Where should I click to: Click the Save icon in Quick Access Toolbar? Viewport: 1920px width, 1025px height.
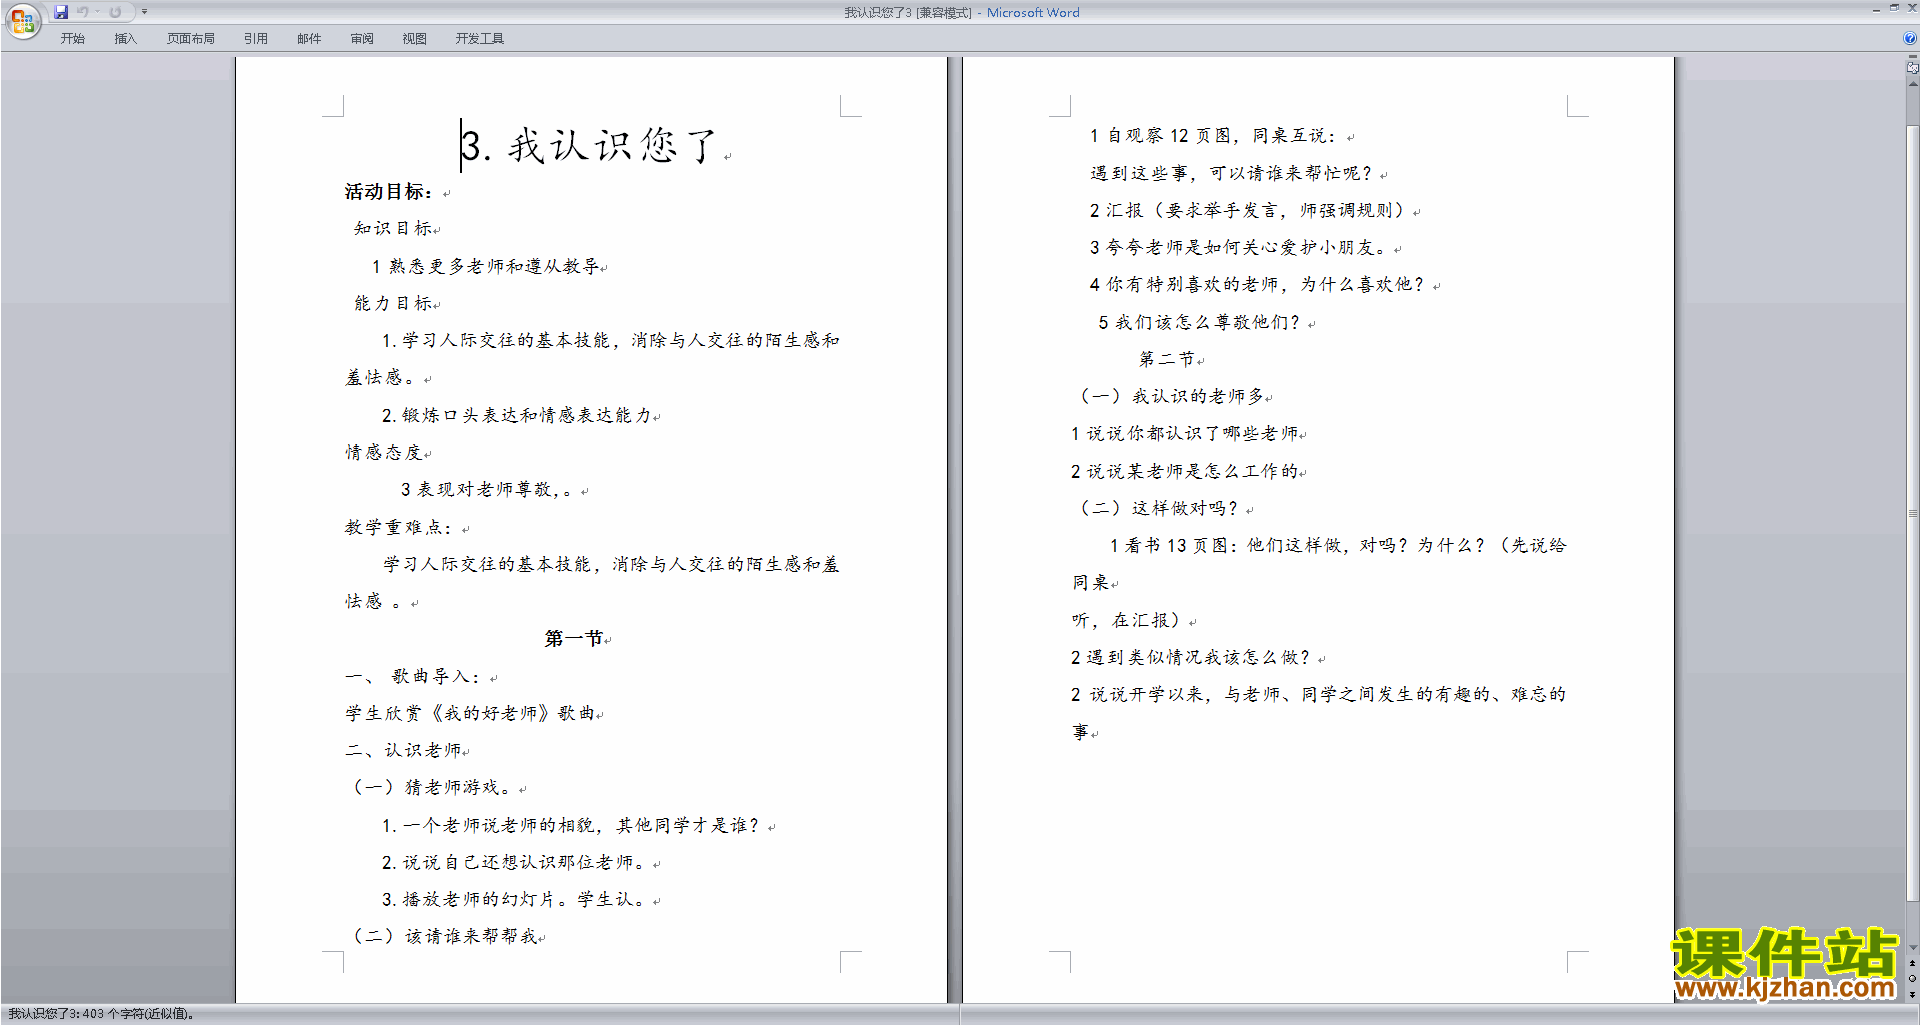[61, 12]
